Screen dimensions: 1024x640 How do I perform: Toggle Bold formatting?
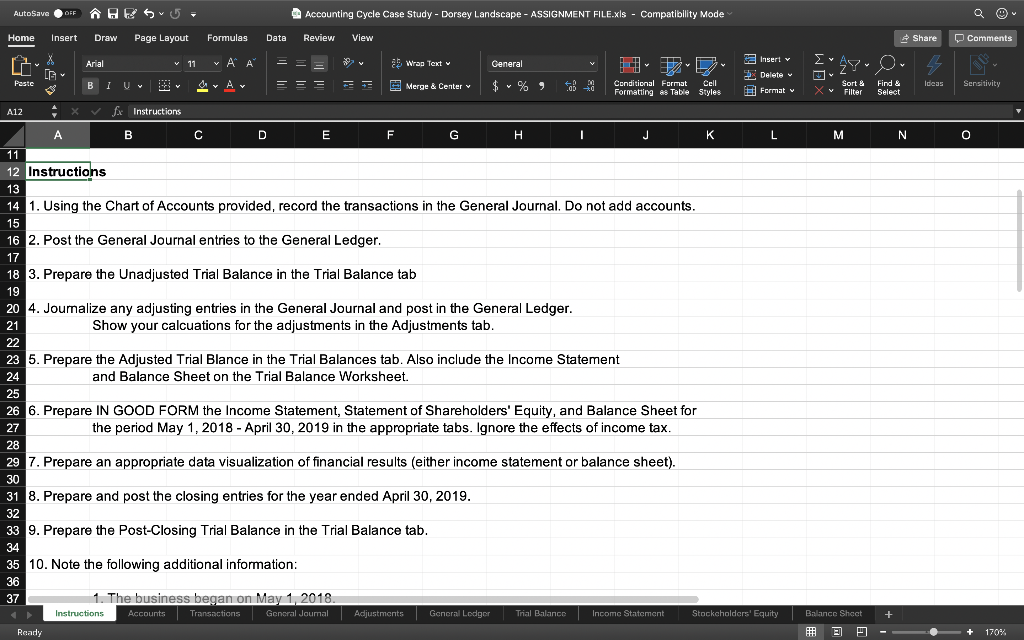[90, 86]
